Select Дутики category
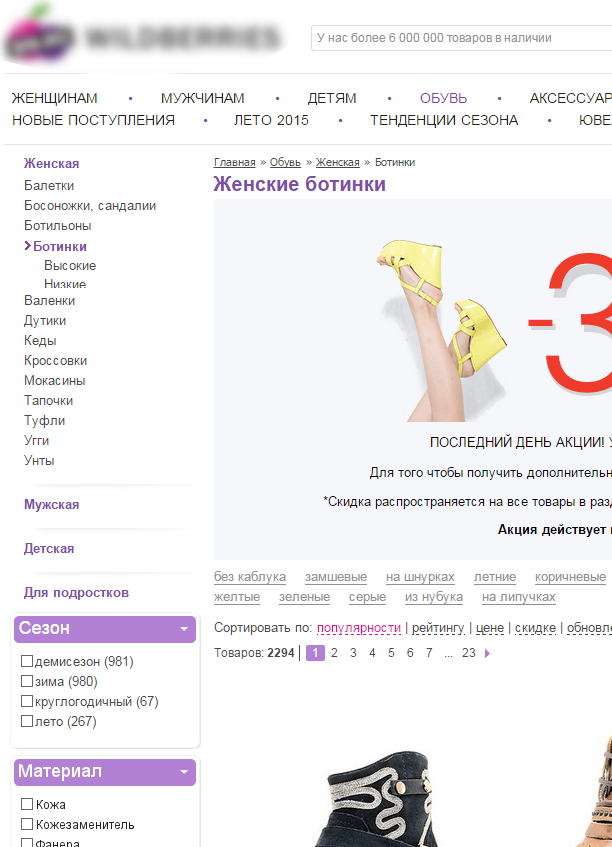 point(45,321)
